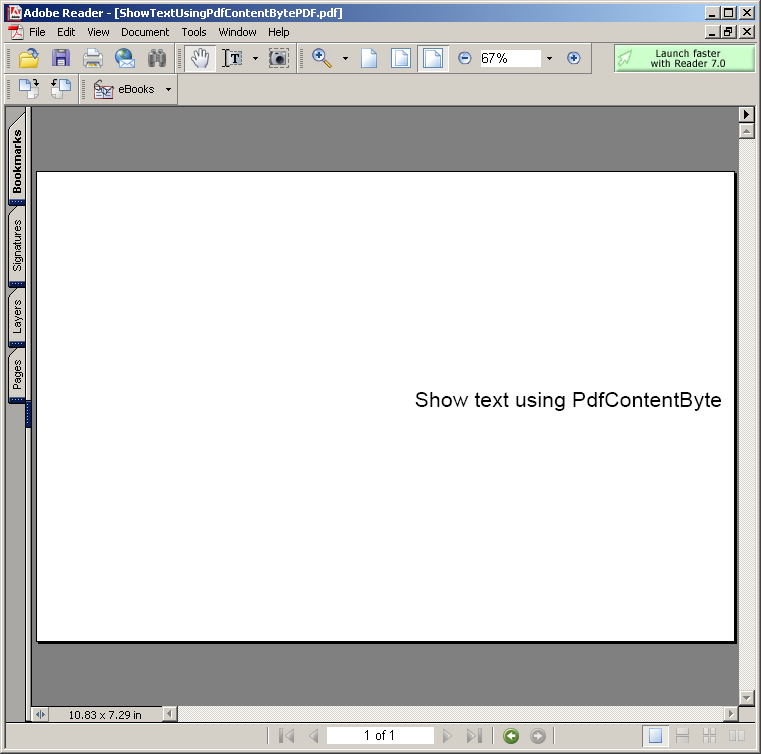Viewport: 761px width, 754px height.
Task: Set view to Fit Page icon
Action: pyautogui.click(x=401, y=58)
